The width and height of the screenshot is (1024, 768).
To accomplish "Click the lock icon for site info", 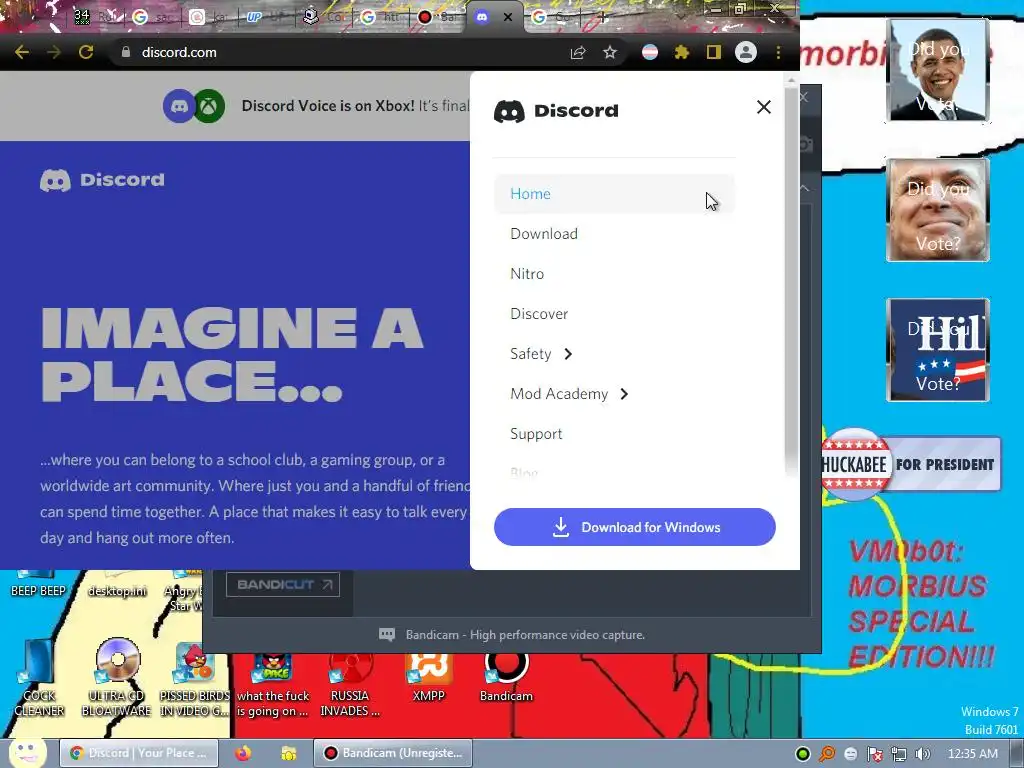I will 126,52.
